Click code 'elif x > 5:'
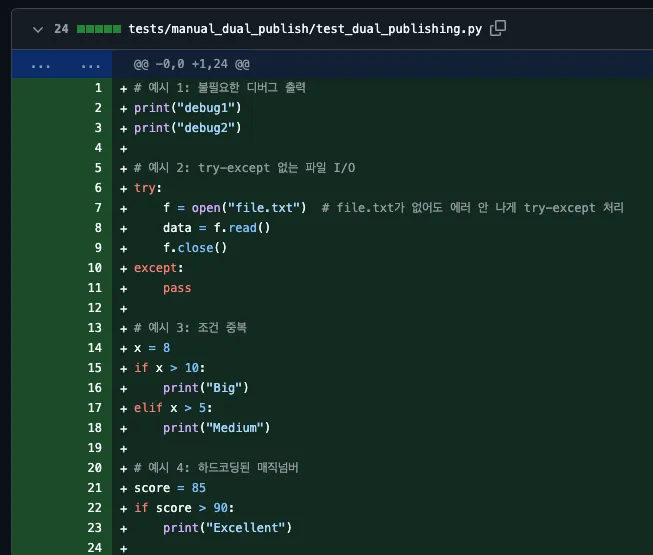This screenshot has height=555, width=653. (x=173, y=408)
